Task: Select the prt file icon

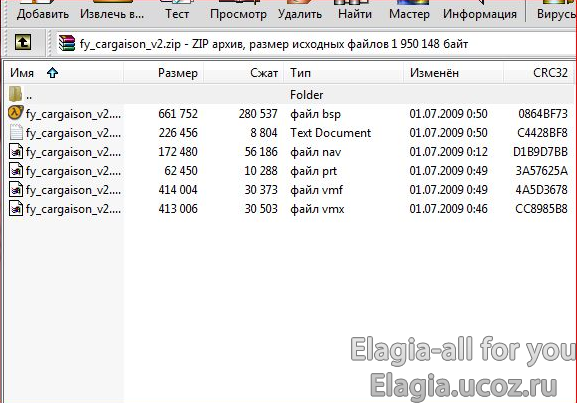Action: (16, 171)
